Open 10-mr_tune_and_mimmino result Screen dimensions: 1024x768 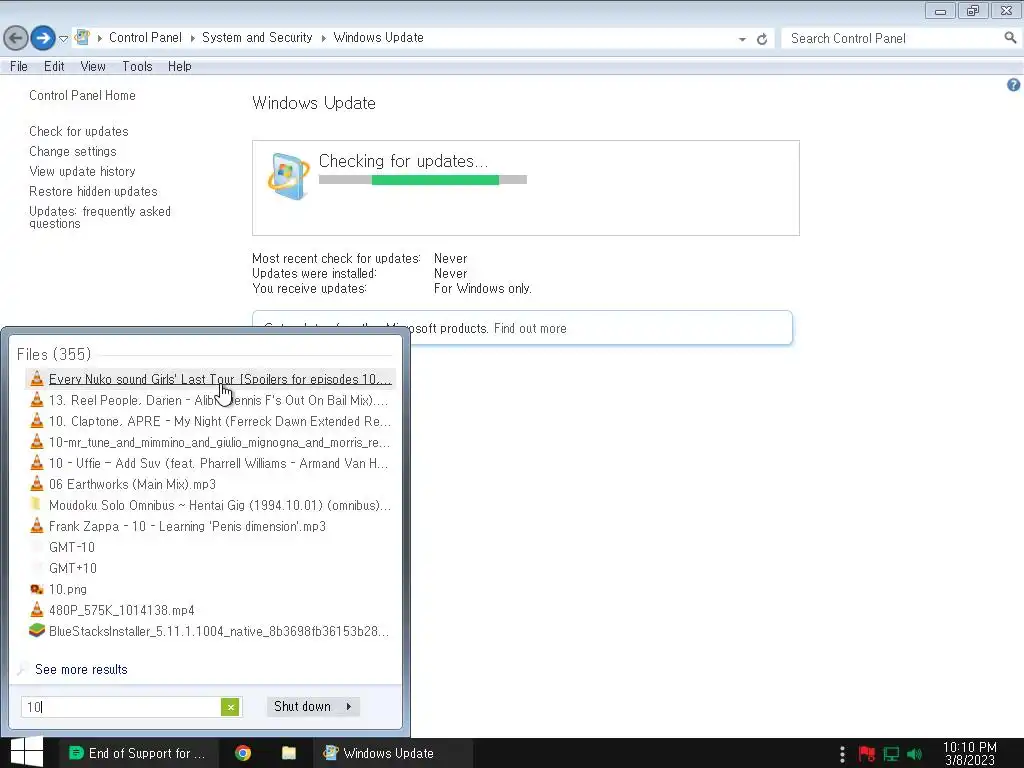pyautogui.click(x=209, y=442)
